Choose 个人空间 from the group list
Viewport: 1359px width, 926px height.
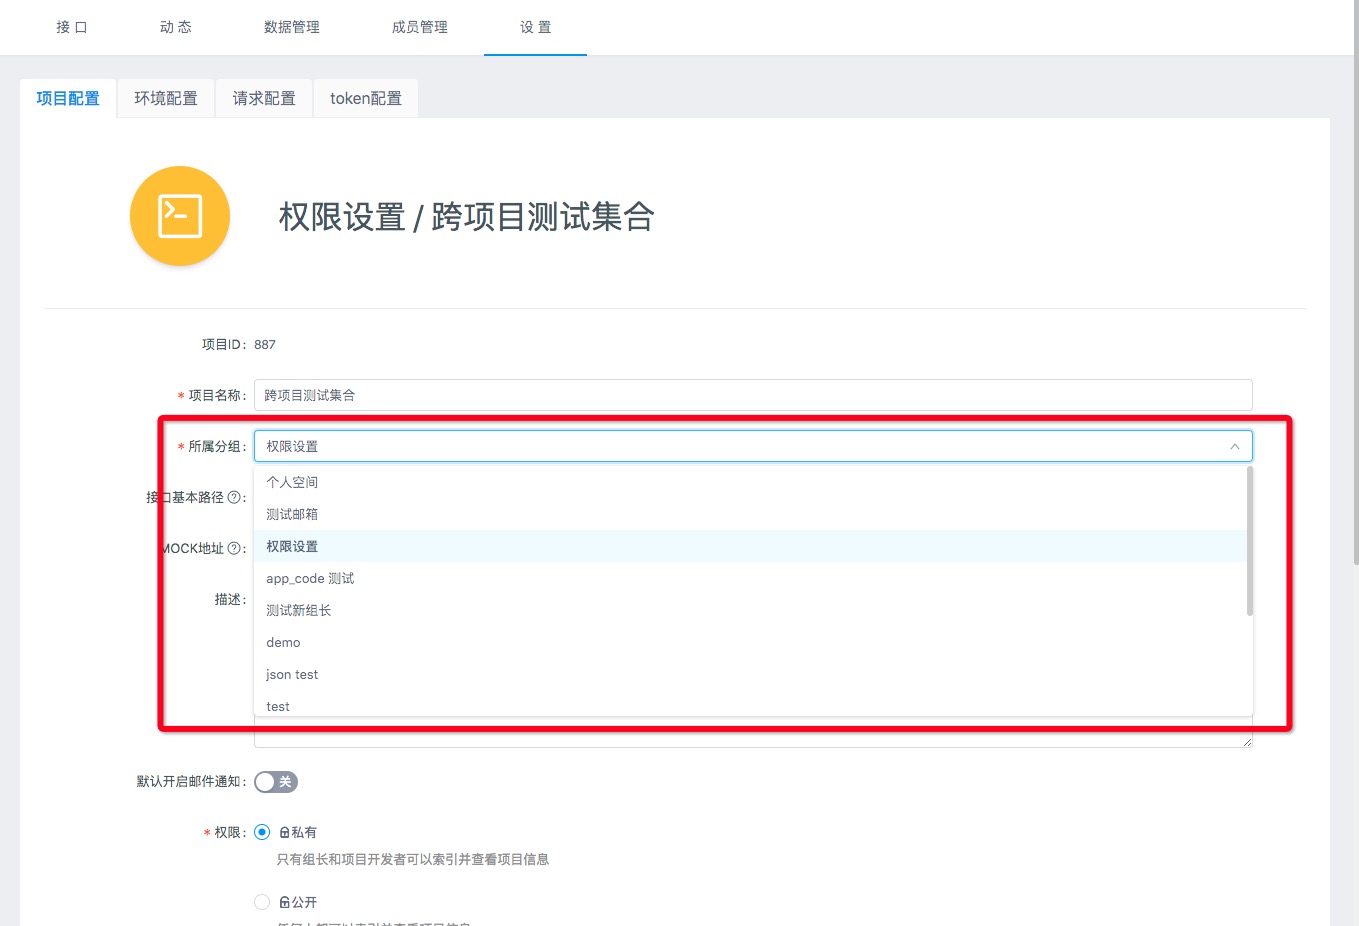tap(292, 482)
